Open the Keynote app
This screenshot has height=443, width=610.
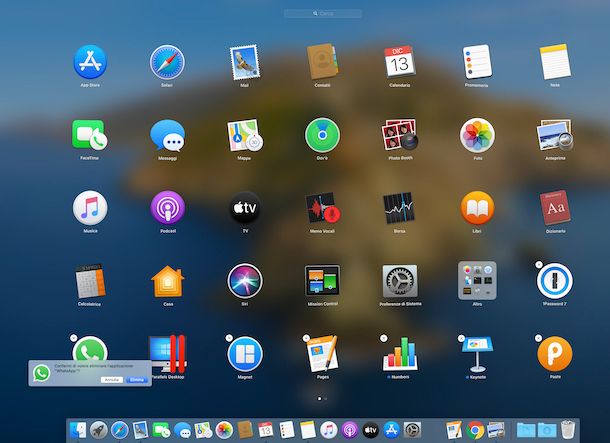coord(477,354)
